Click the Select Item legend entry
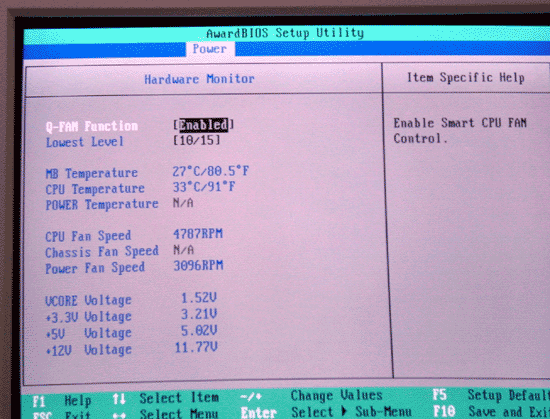The width and height of the screenshot is (550, 419). tap(179, 398)
